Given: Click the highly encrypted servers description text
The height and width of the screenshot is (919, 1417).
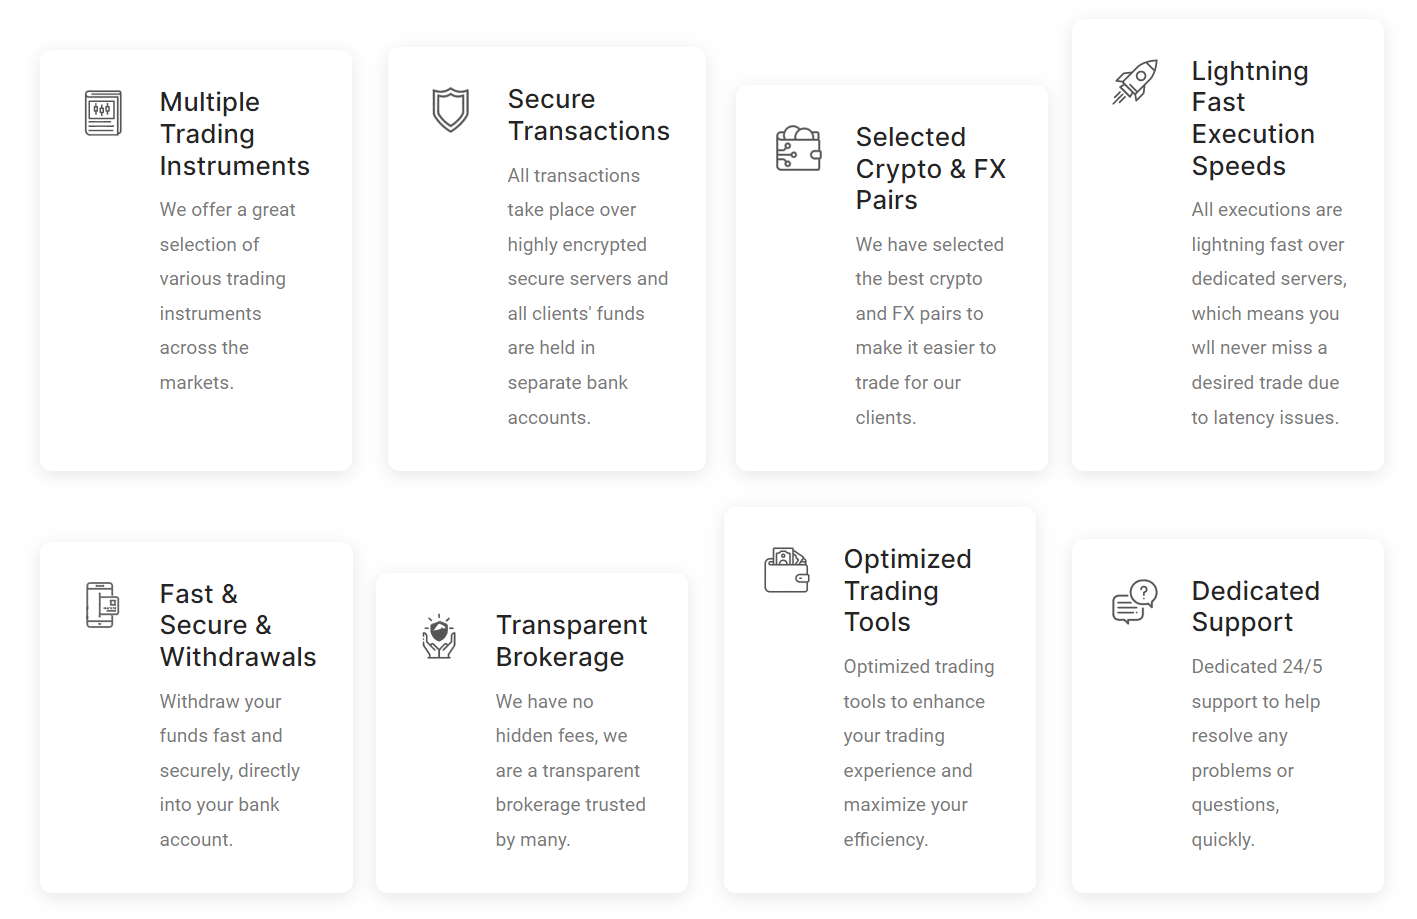Looking at the screenshot, I should (x=588, y=296).
